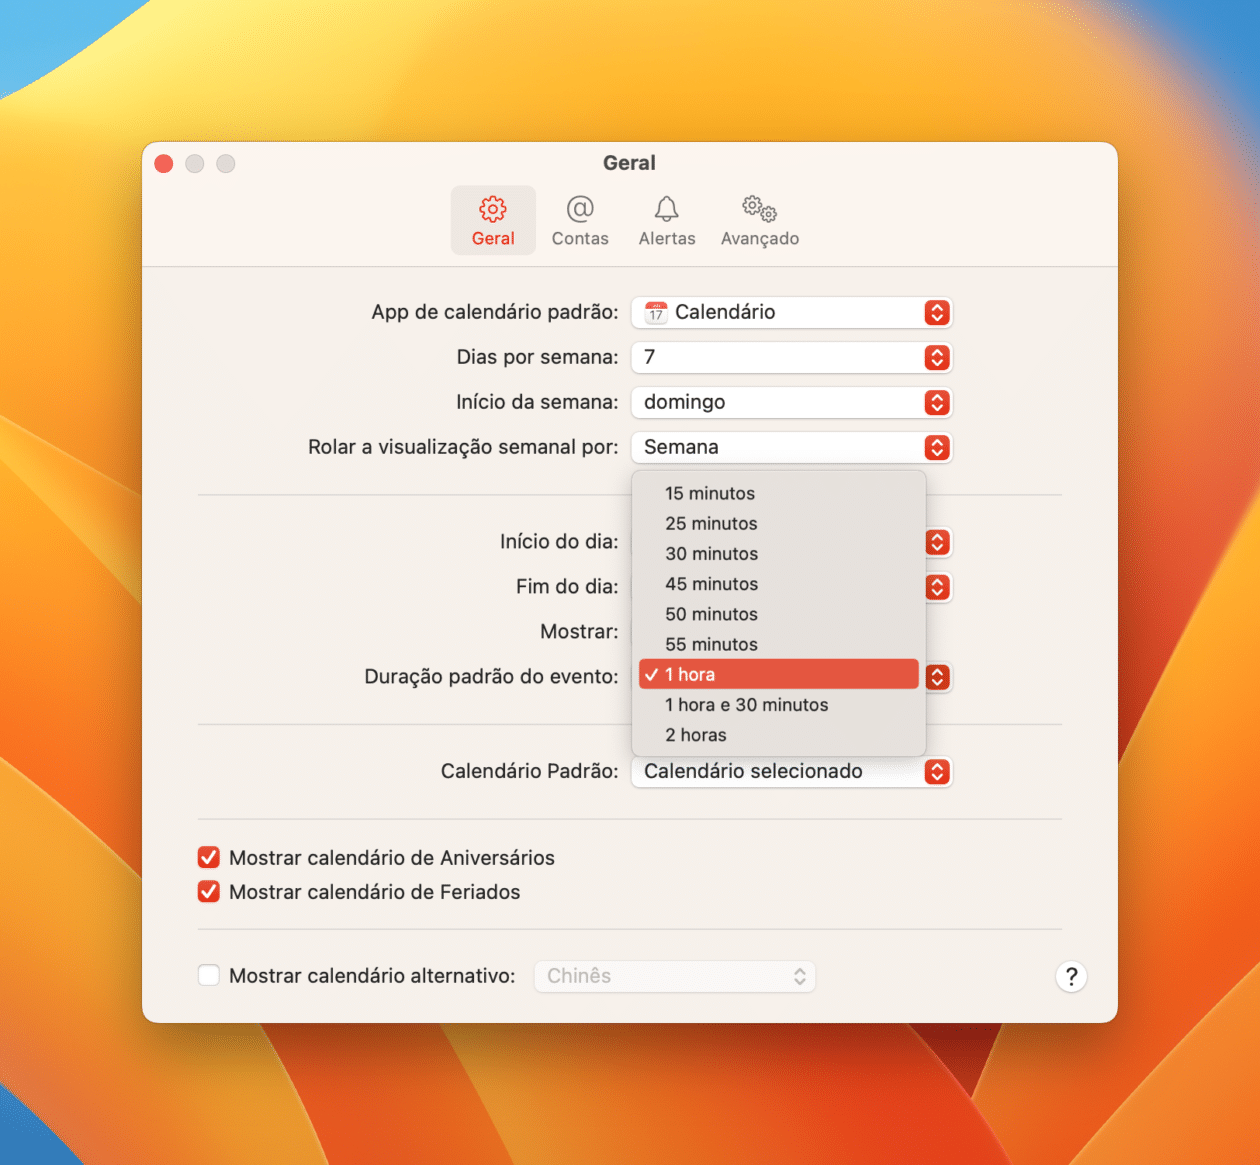This screenshot has height=1165, width=1260.
Task: Click the help question mark button
Action: (x=1071, y=977)
